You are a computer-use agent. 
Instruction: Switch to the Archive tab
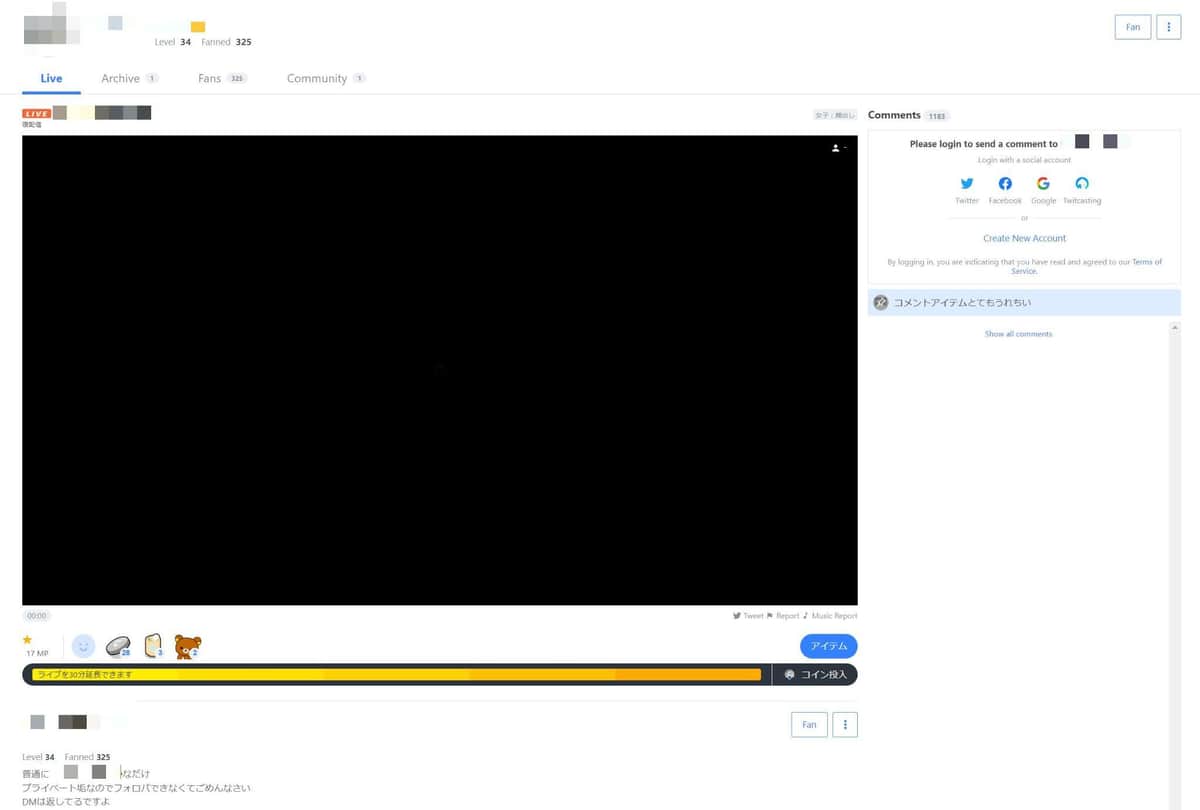[x=119, y=77]
